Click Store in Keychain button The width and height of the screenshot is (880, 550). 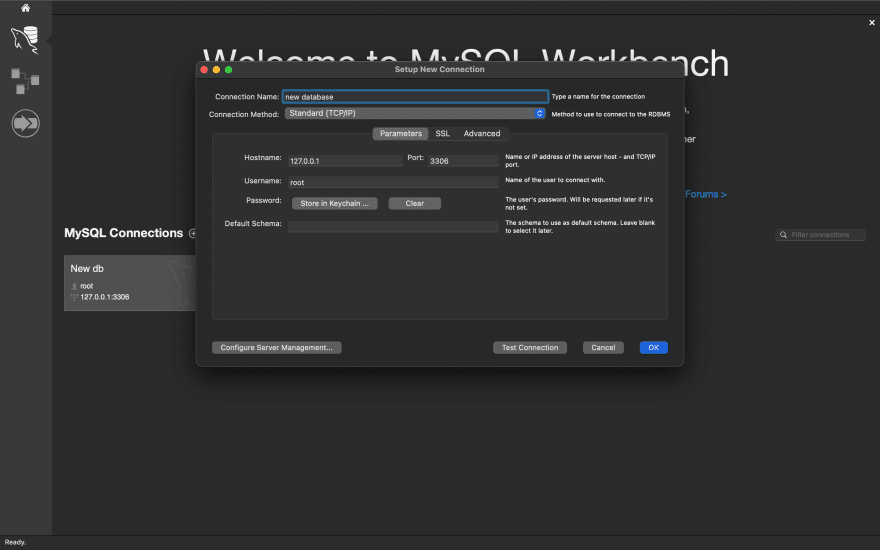click(334, 203)
